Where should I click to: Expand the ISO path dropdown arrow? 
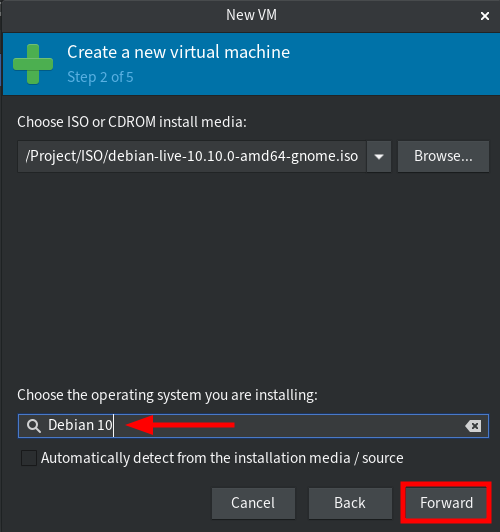(x=379, y=156)
